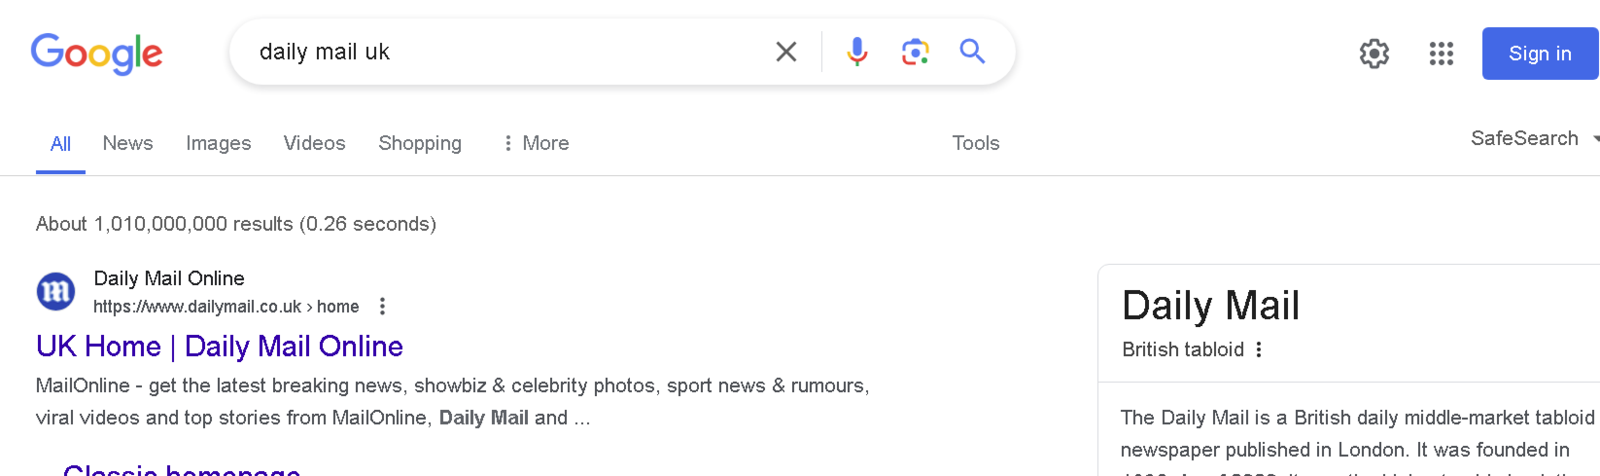The image size is (1600, 476).
Task: Open the settings gear icon
Action: [1374, 54]
